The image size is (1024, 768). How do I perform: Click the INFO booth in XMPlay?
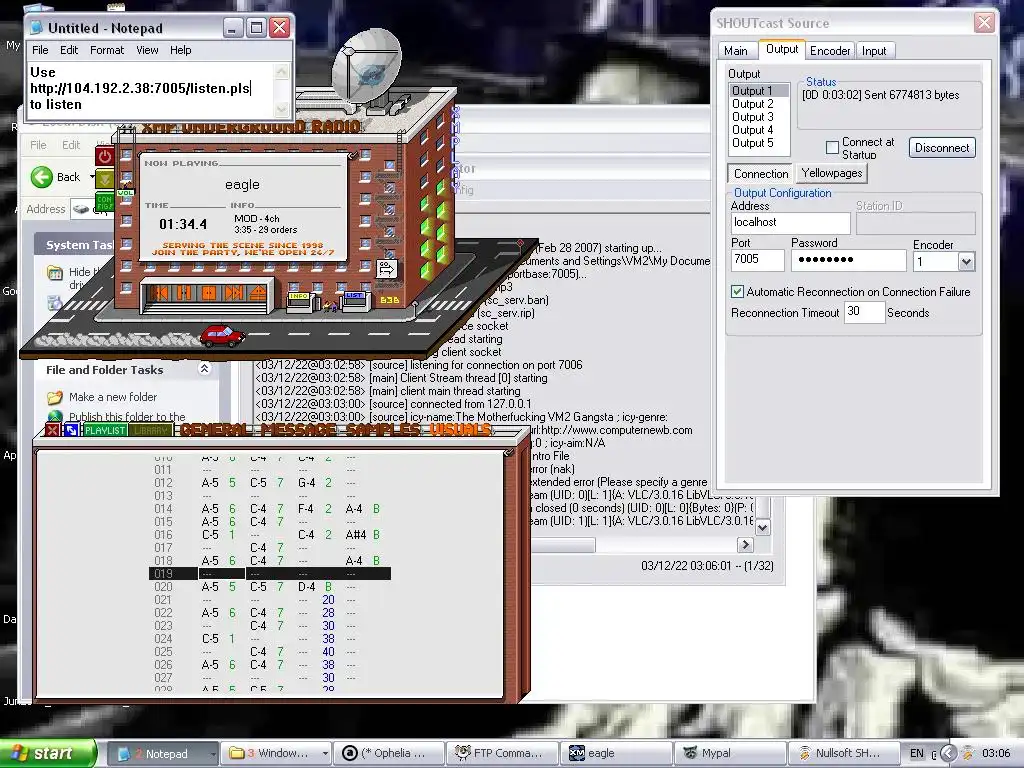pyautogui.click(x=300, y=301)
